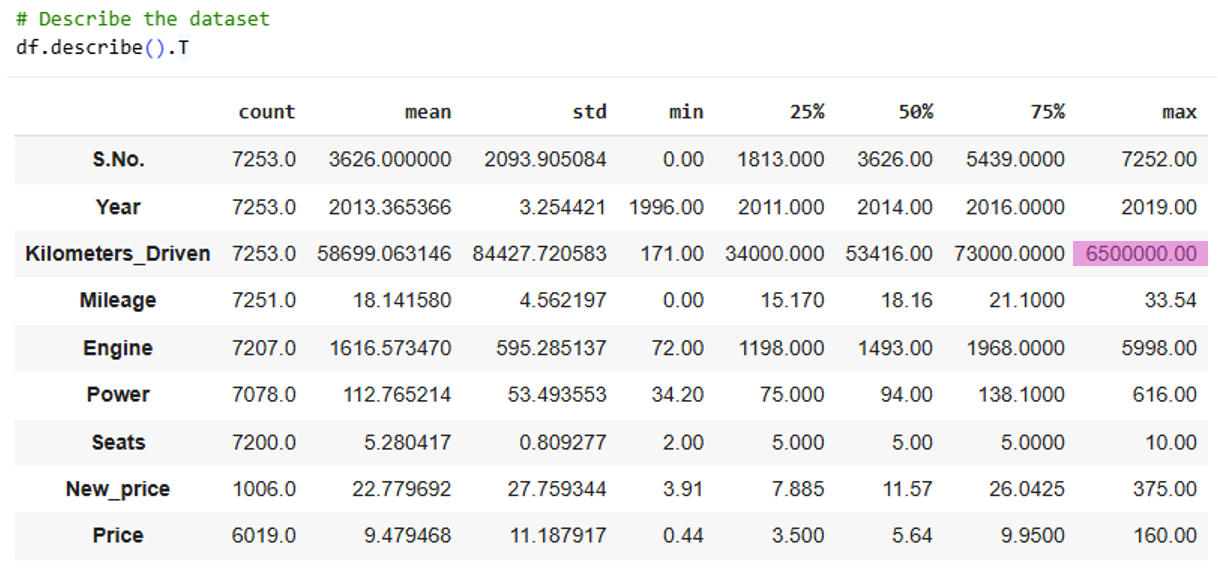Click the 'min' column header
The height and width of the screenshot is (568, 1218).
(x=686, y=112)
